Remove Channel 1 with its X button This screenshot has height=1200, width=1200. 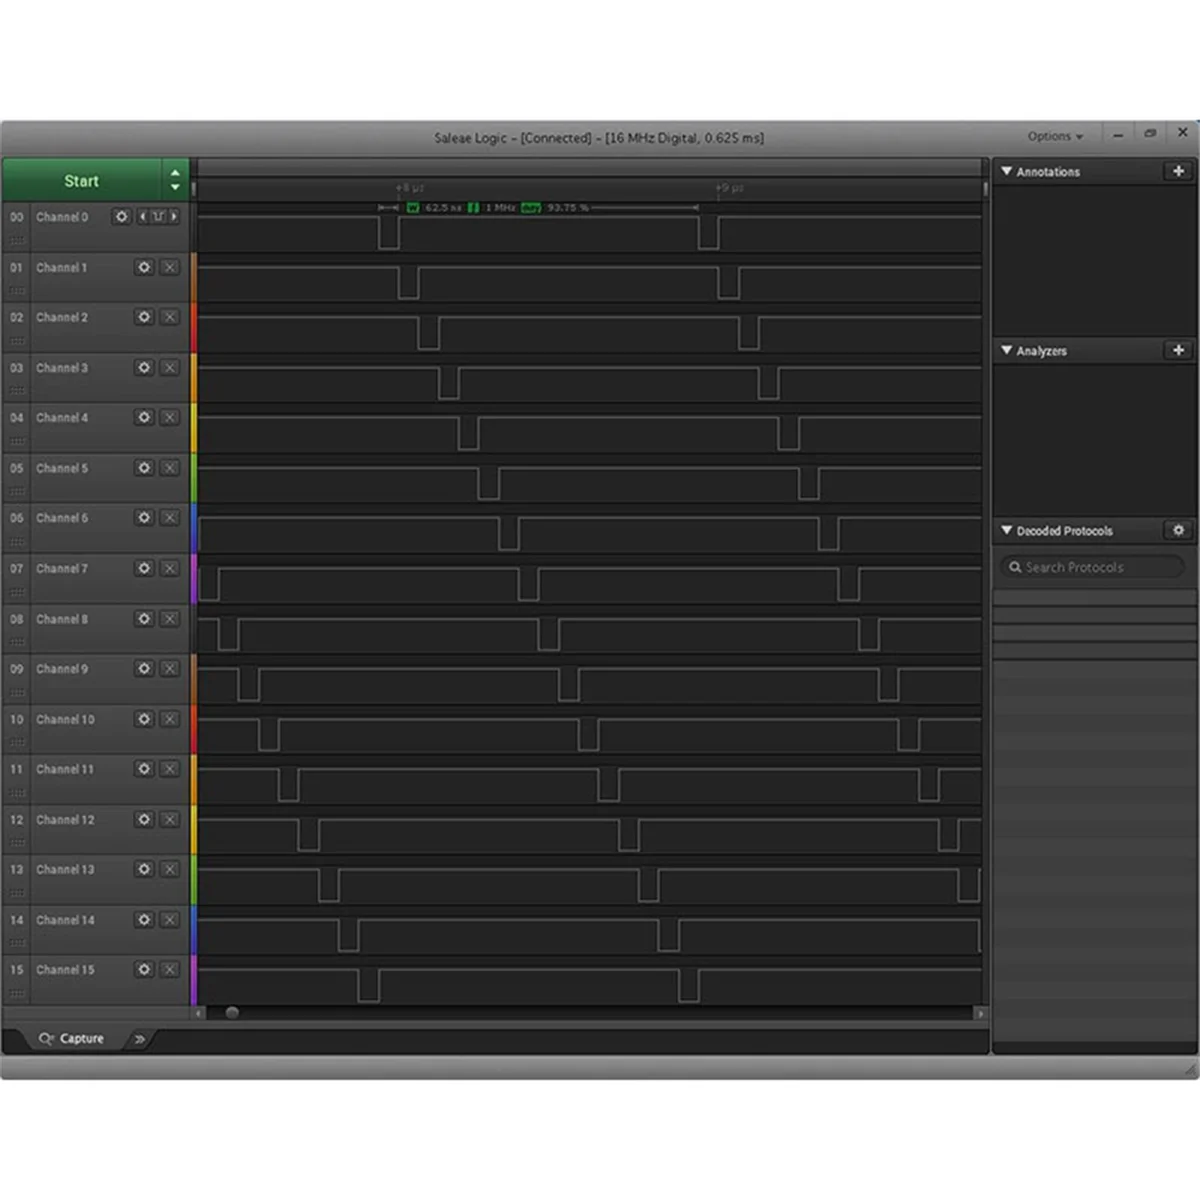(x=170, y=267)
